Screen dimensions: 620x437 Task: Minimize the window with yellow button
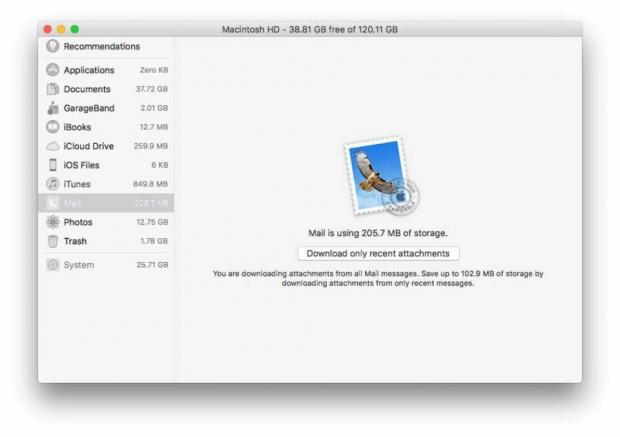pos(60,29)
